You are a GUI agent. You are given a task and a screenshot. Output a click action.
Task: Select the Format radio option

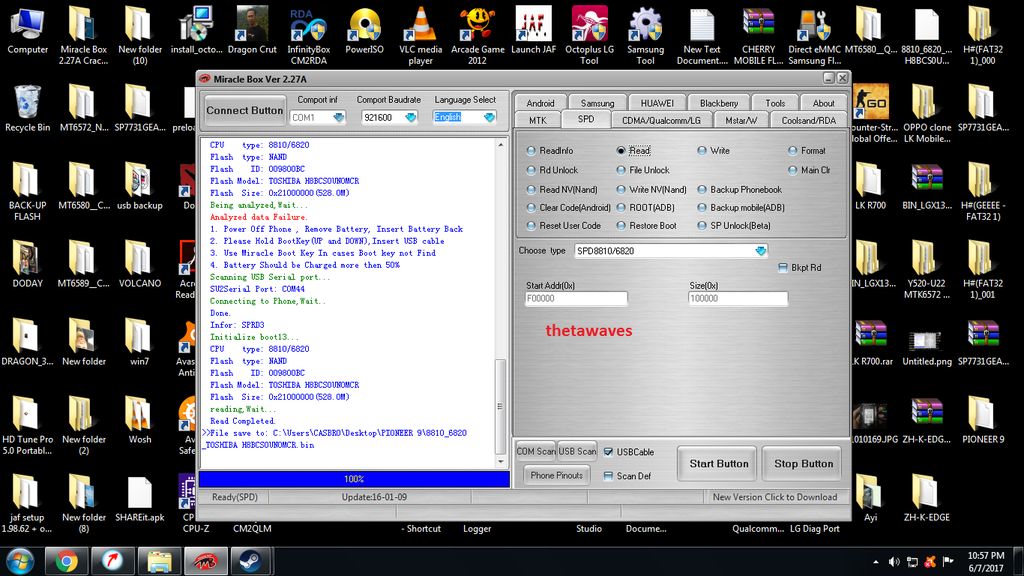pyautogui.click(x=807, y=151)
